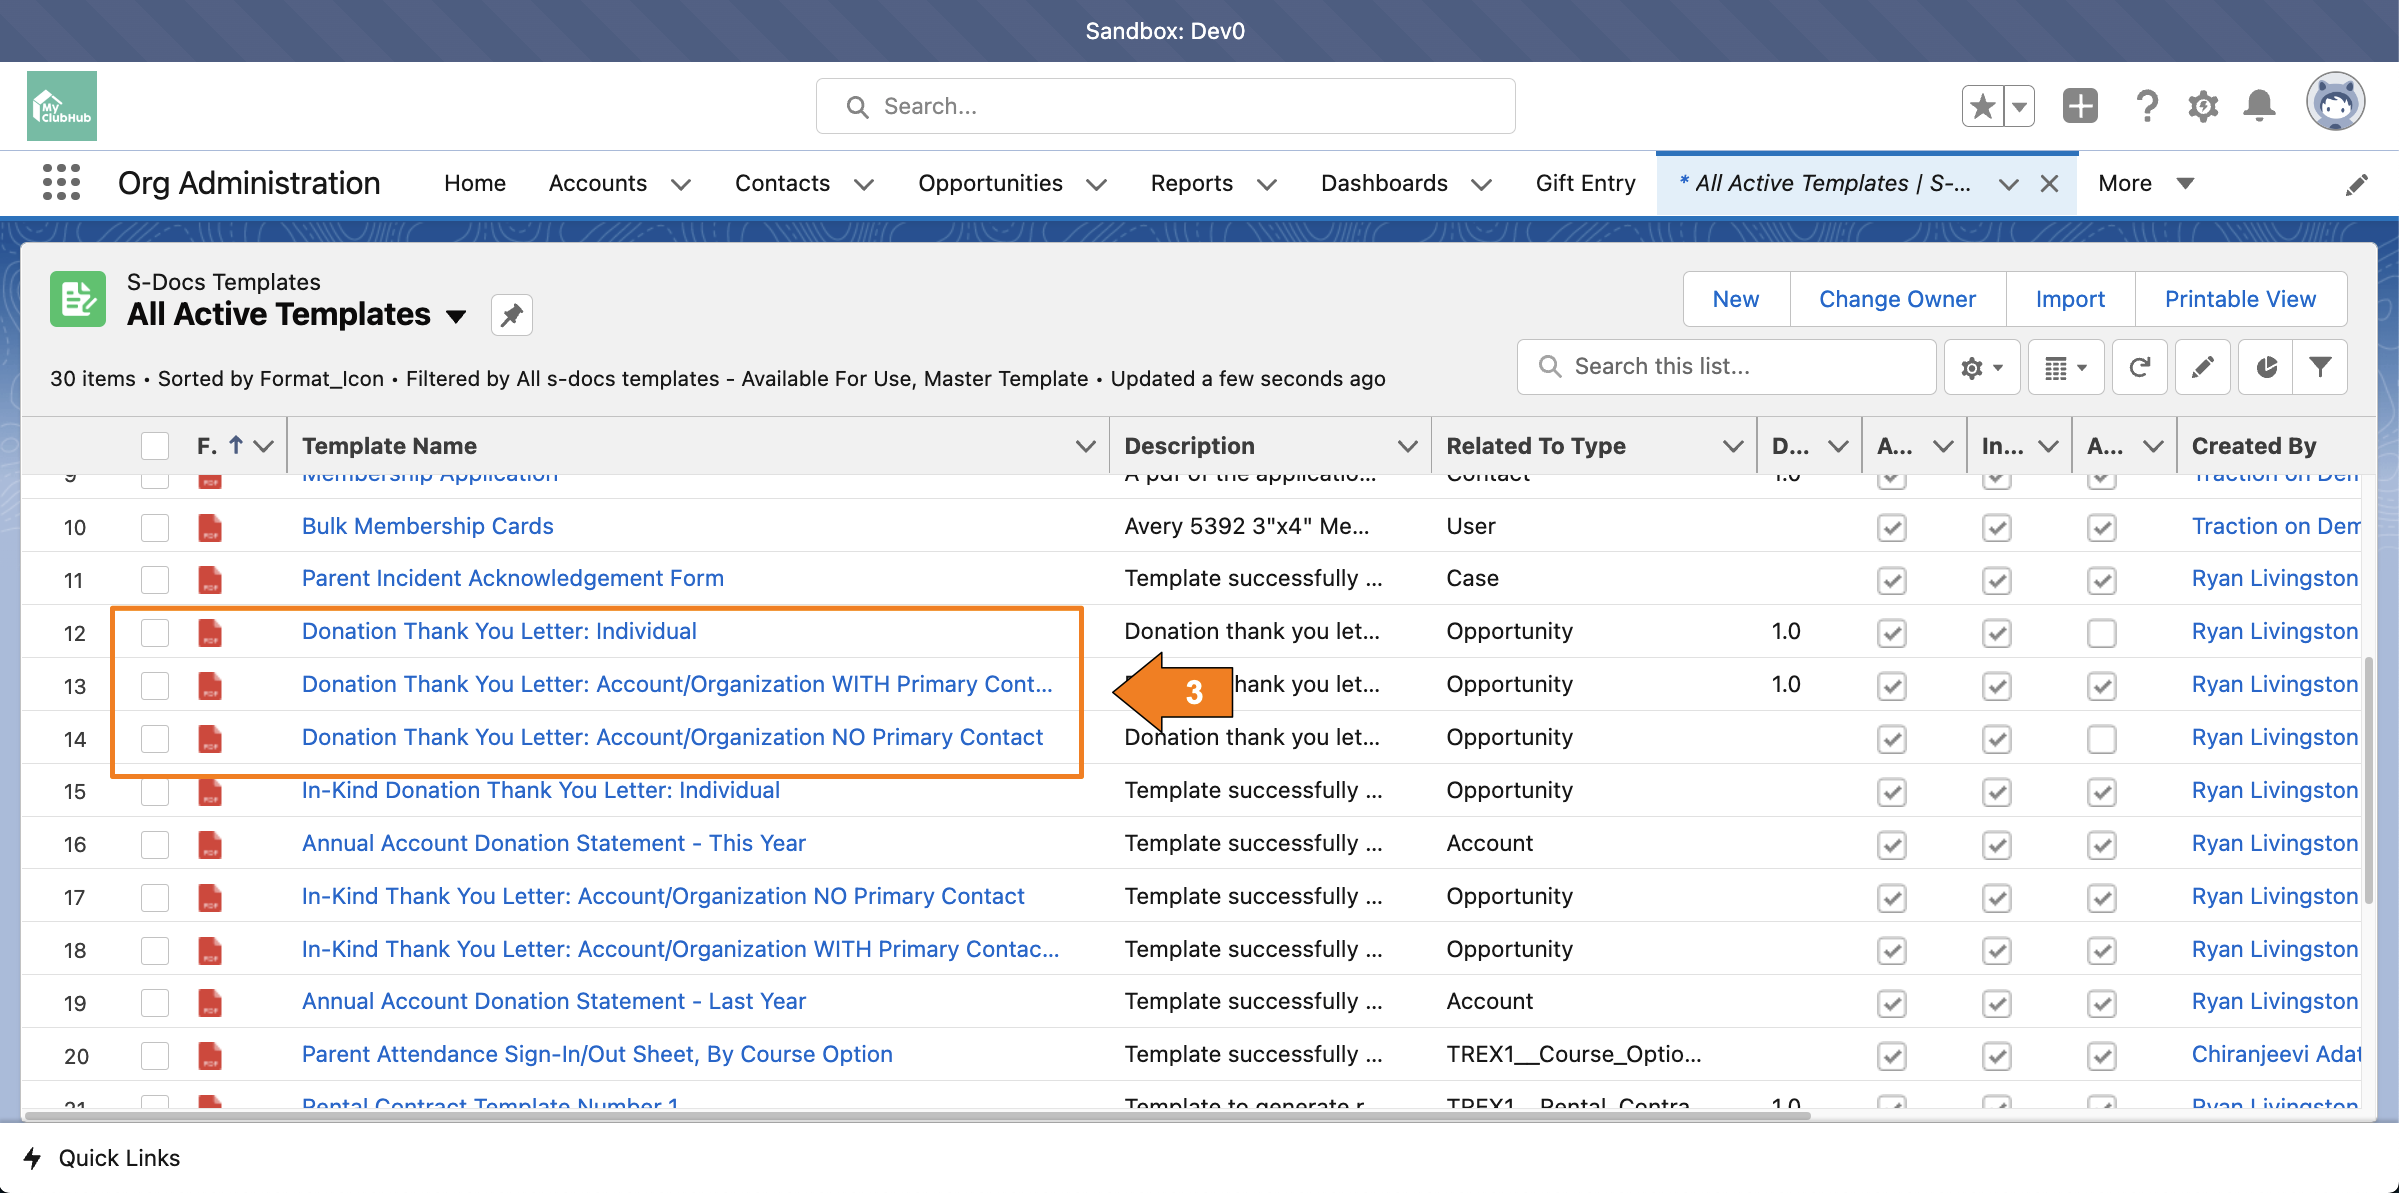The image size is (2399, 1193).
Task: Click the New button
Action: [x=1735, y=299]
